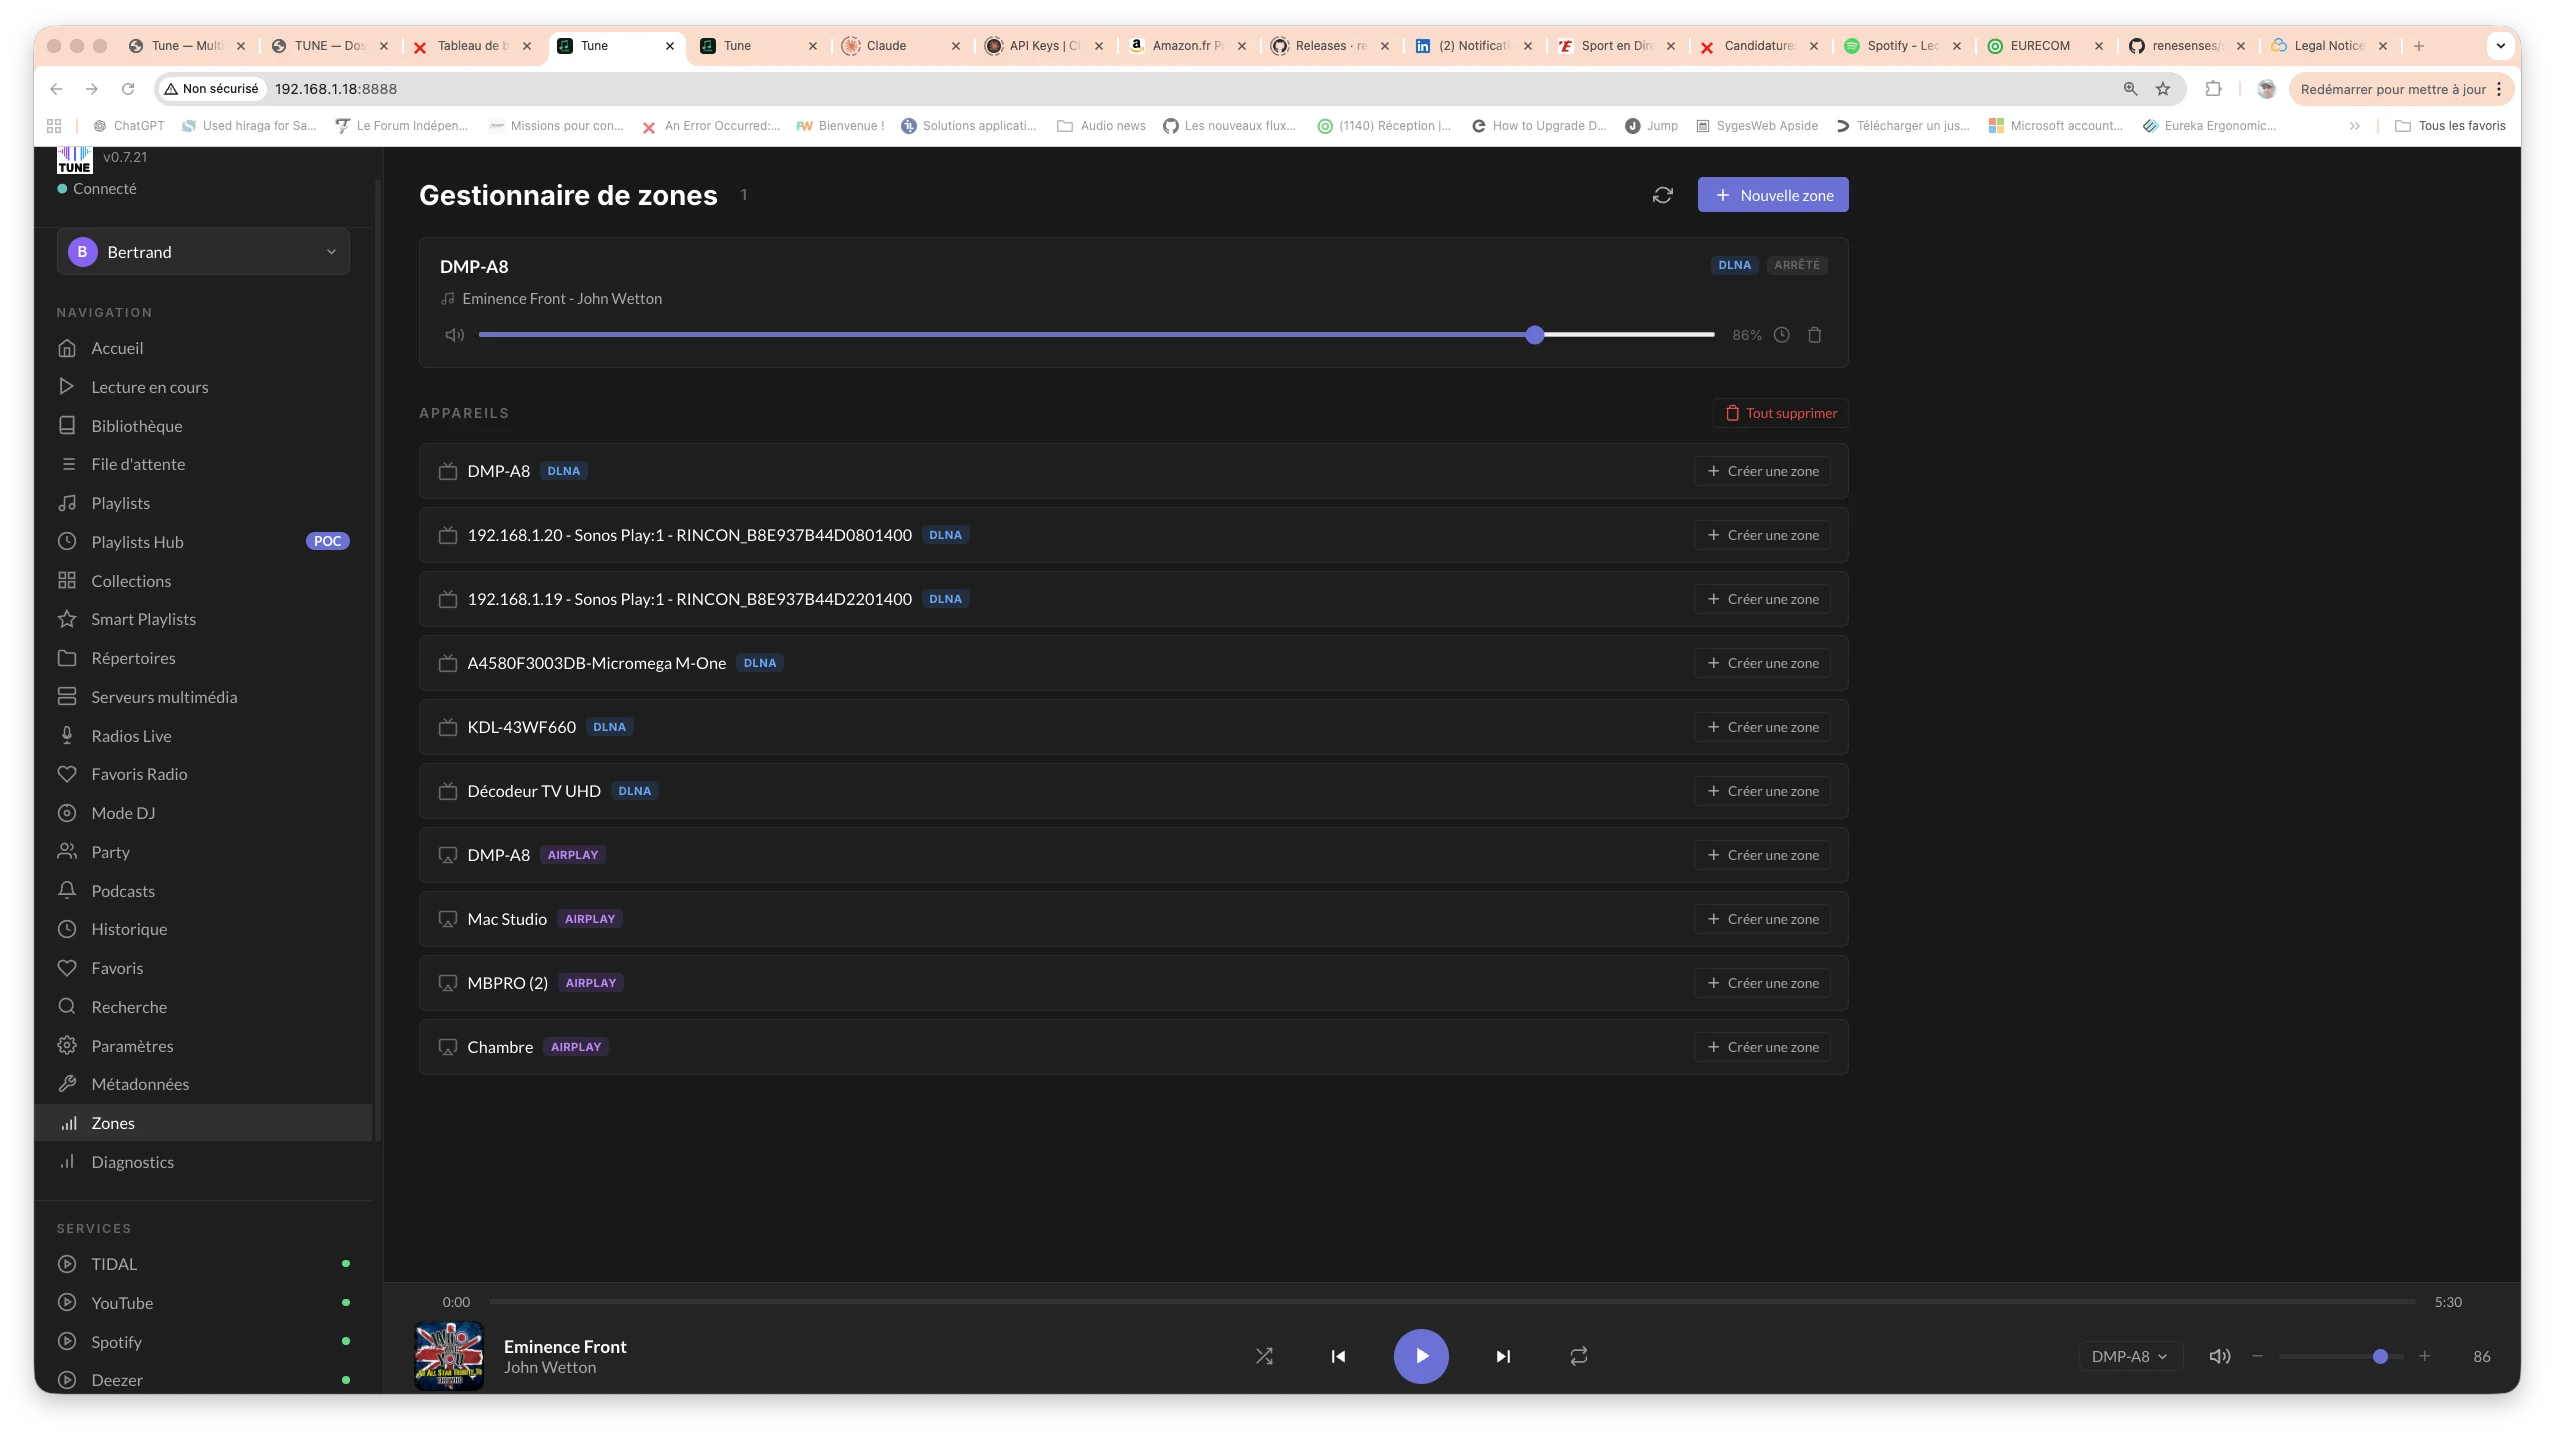Image resolution: width=2555 pixels, height=1436 pixels.
Task: Open Chrome extensions puzzle icon
Action: [2213, 89]
